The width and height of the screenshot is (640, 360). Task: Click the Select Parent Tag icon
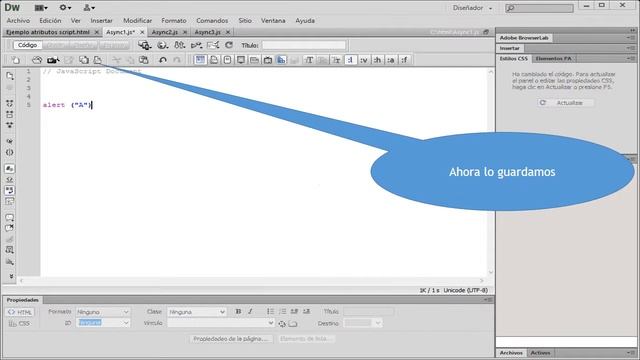[10, 141]
